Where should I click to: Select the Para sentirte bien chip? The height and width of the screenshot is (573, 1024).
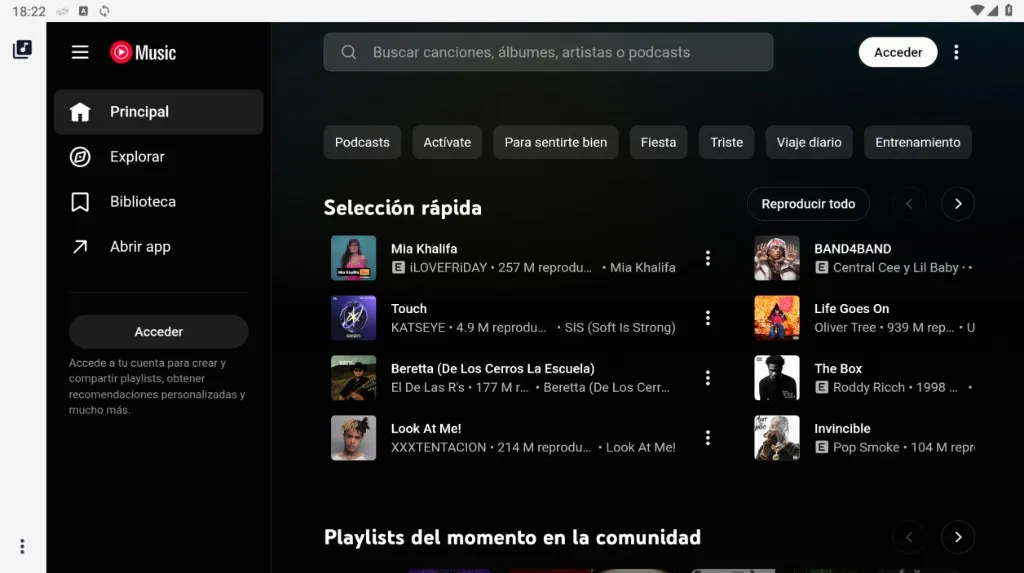556,142
